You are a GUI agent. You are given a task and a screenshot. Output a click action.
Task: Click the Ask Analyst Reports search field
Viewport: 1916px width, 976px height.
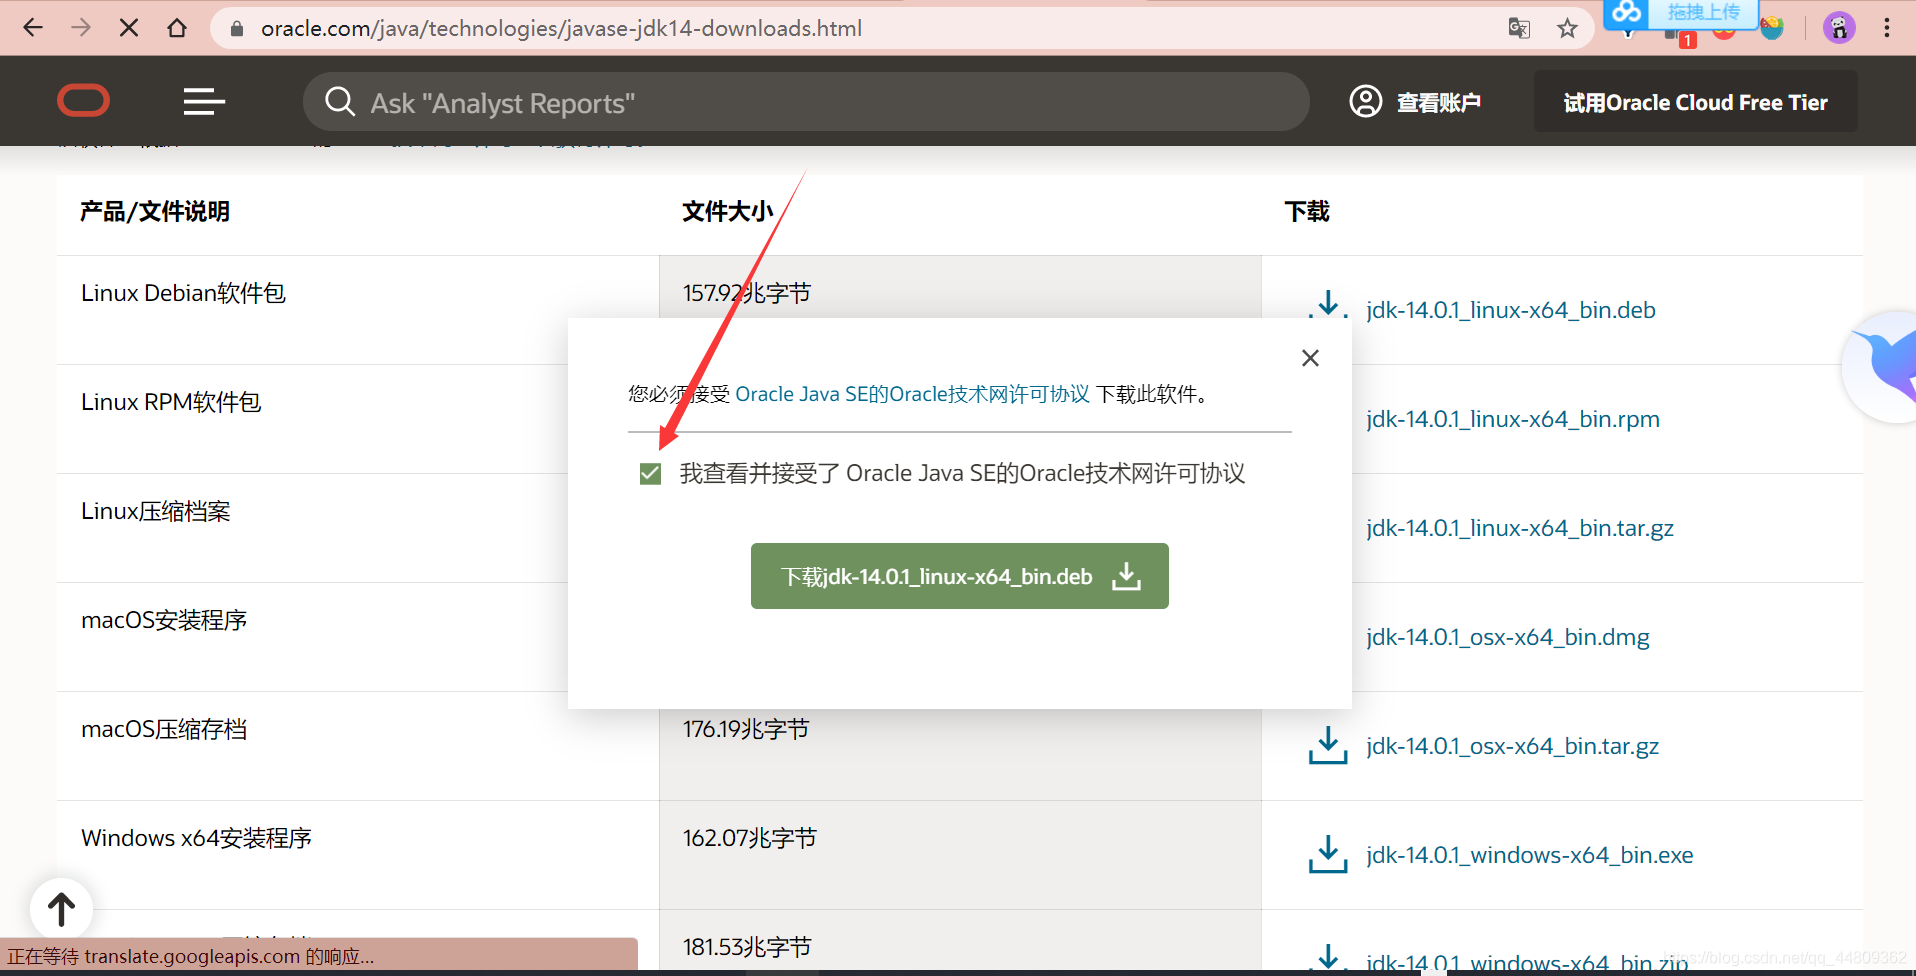[x=806, y=101]
